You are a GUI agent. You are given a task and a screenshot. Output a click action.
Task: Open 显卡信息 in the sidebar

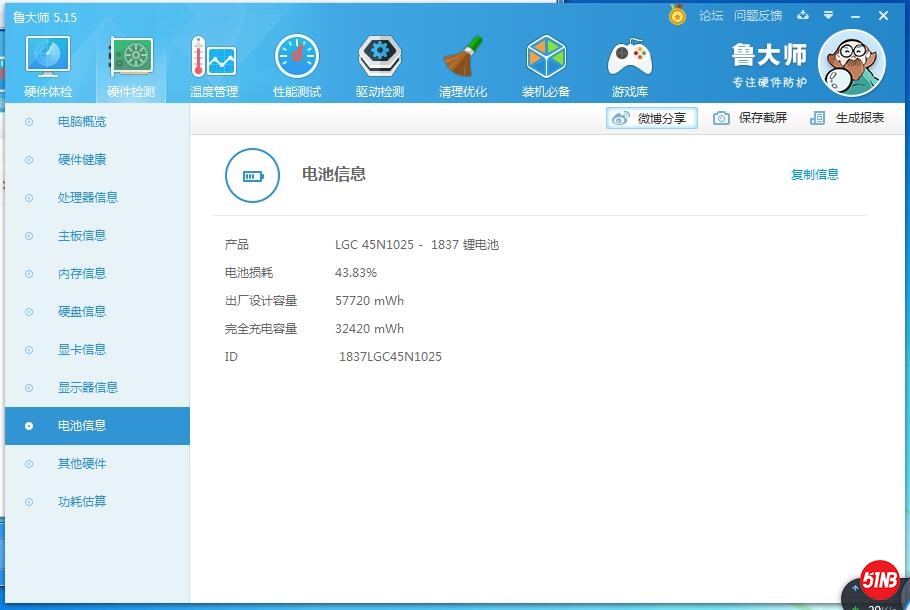[x=82, y=350]
